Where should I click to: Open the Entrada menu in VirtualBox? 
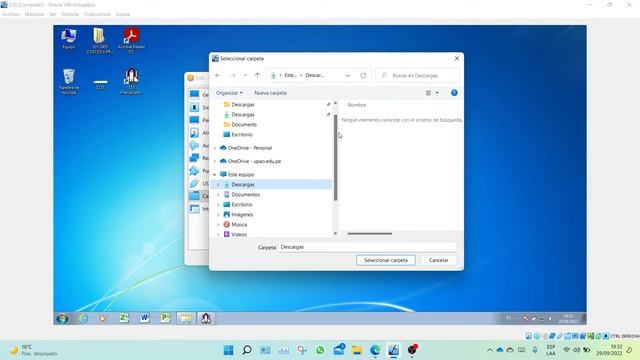pos(70,14)
